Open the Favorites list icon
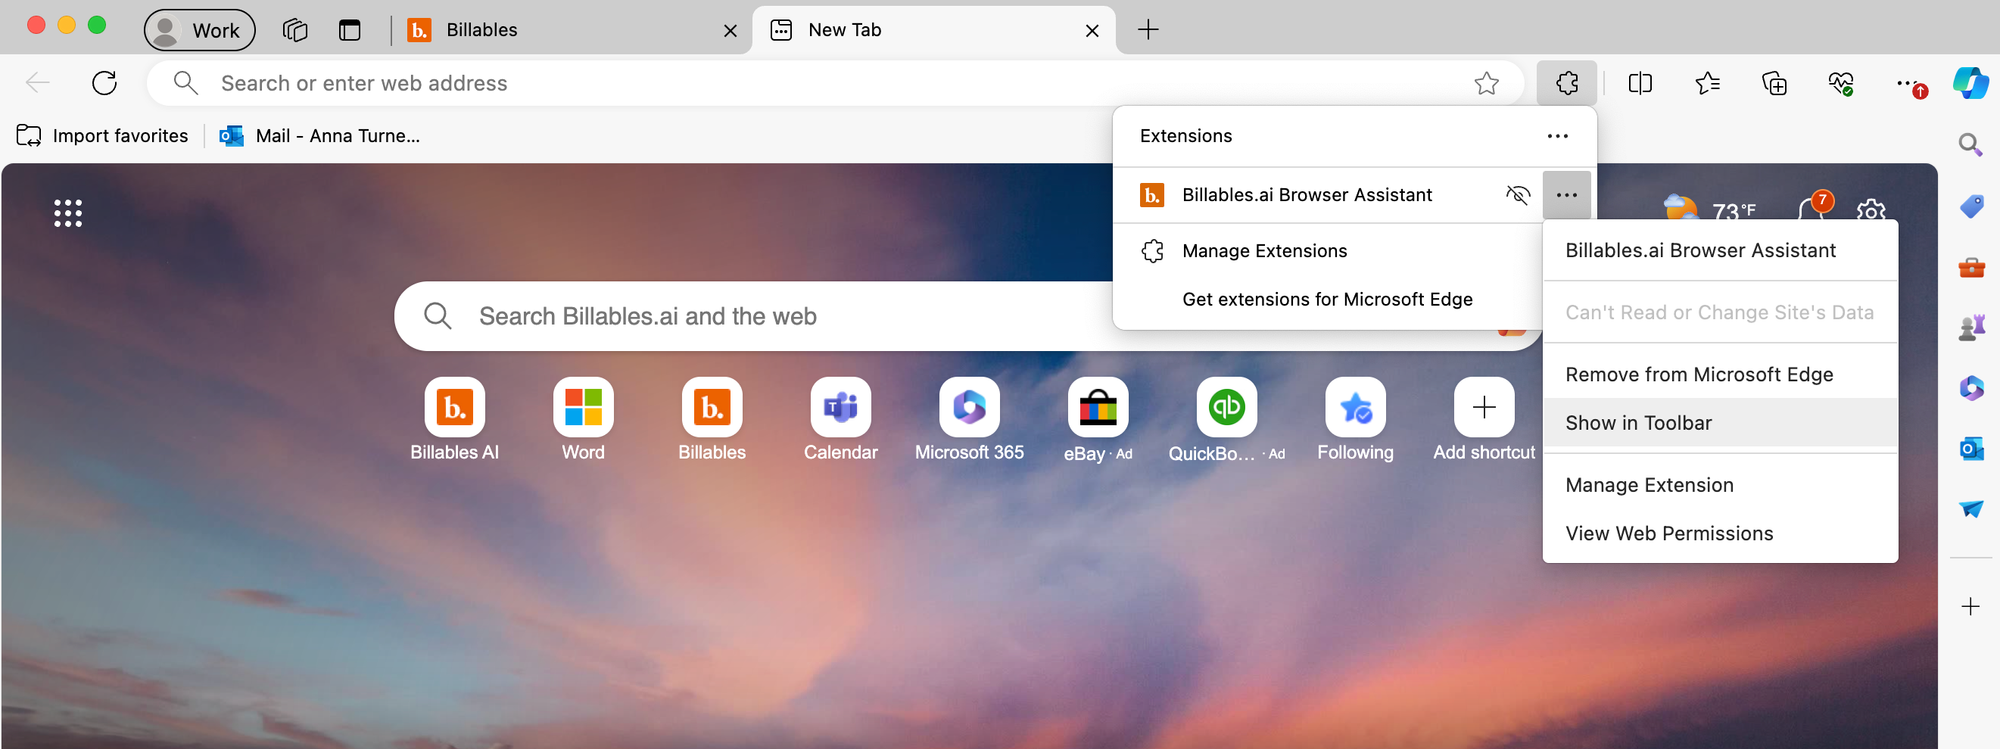Viewport: 2000px width, 749px height. [1707, 83]
